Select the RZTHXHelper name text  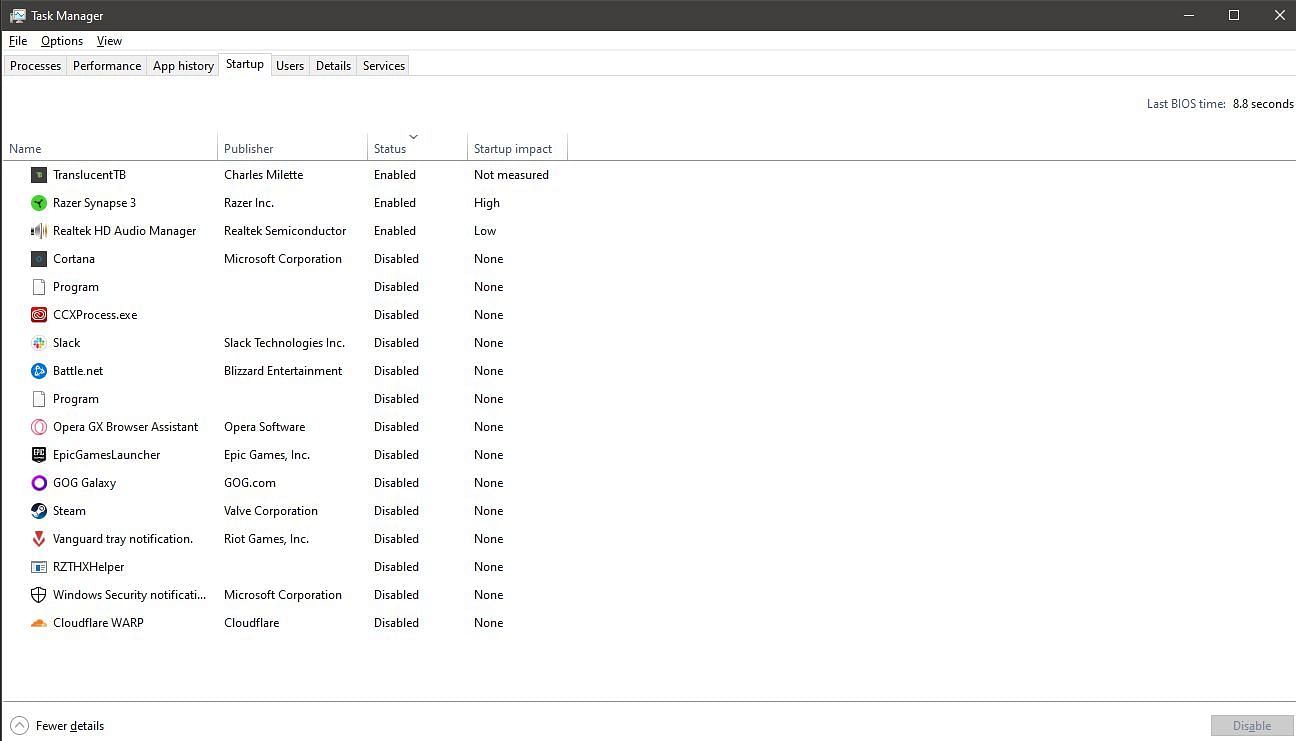(x=89, y=567)
